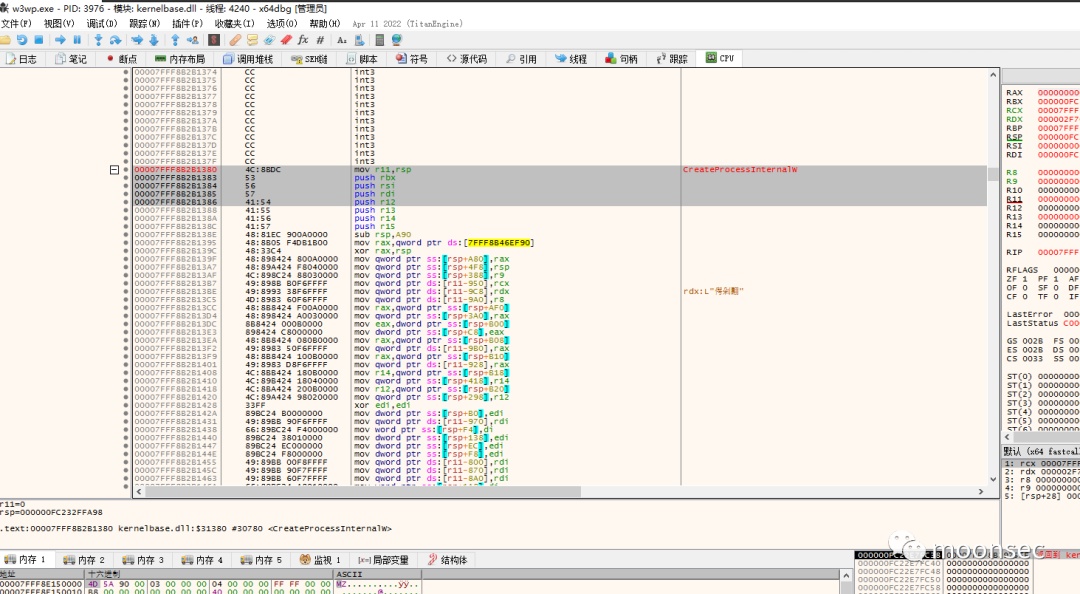Open the 插件(P) menu

[x=187, y=23]
